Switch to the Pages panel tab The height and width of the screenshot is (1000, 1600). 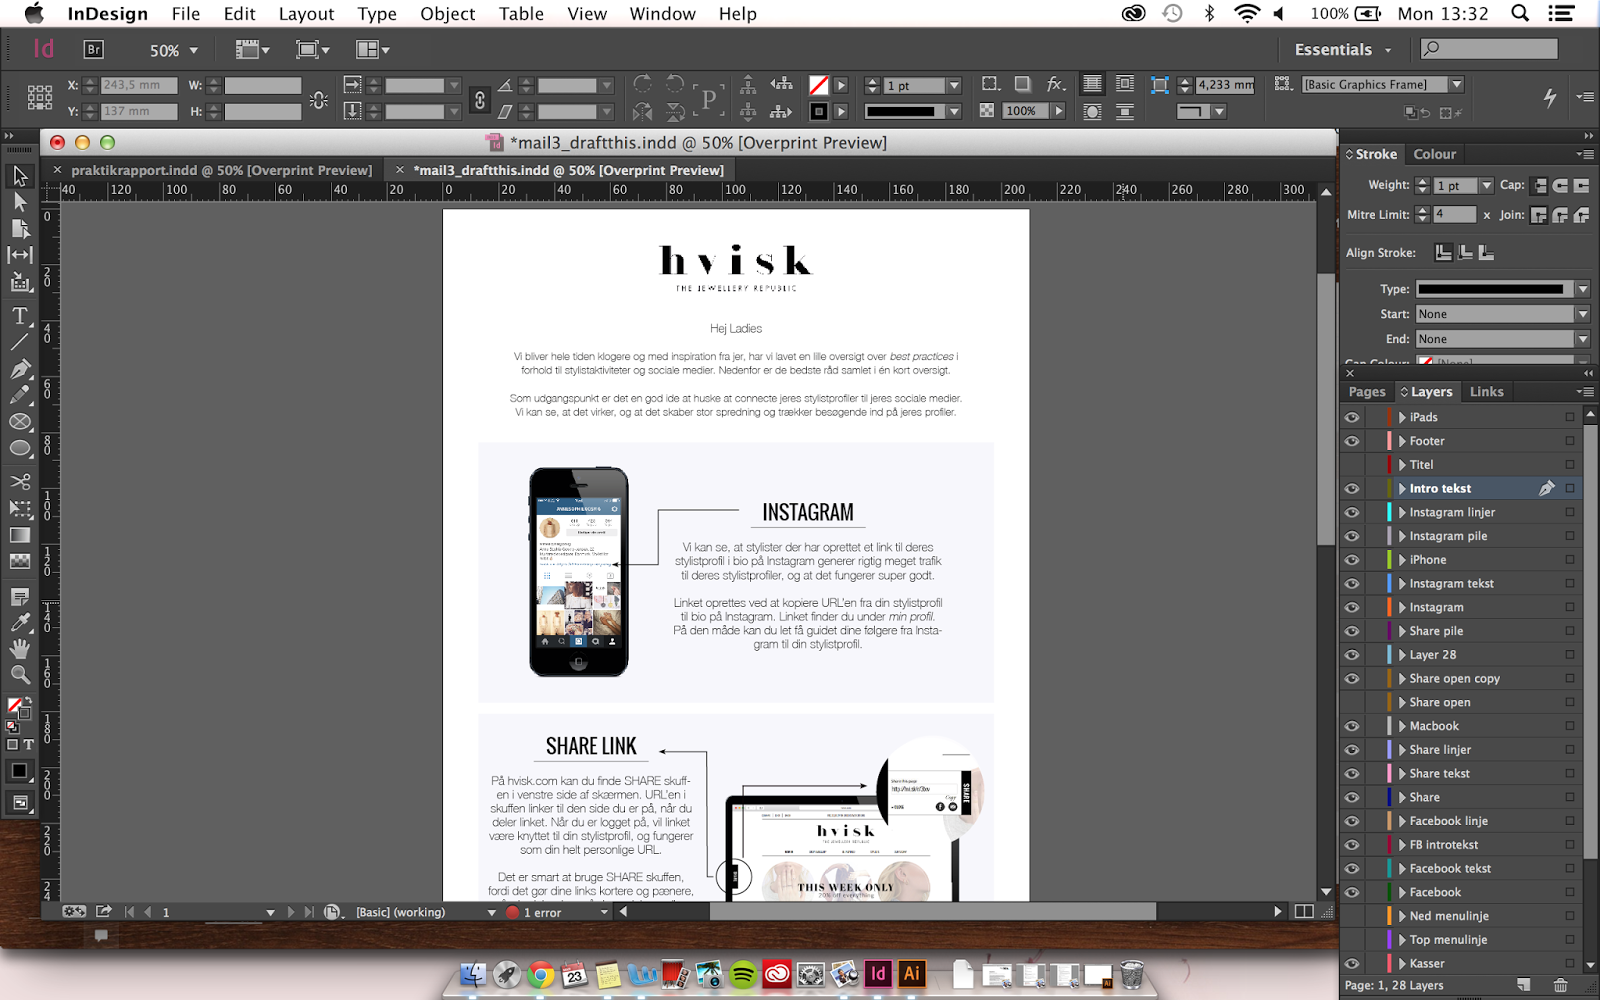pyautogui.click(x=1367, y=392)
